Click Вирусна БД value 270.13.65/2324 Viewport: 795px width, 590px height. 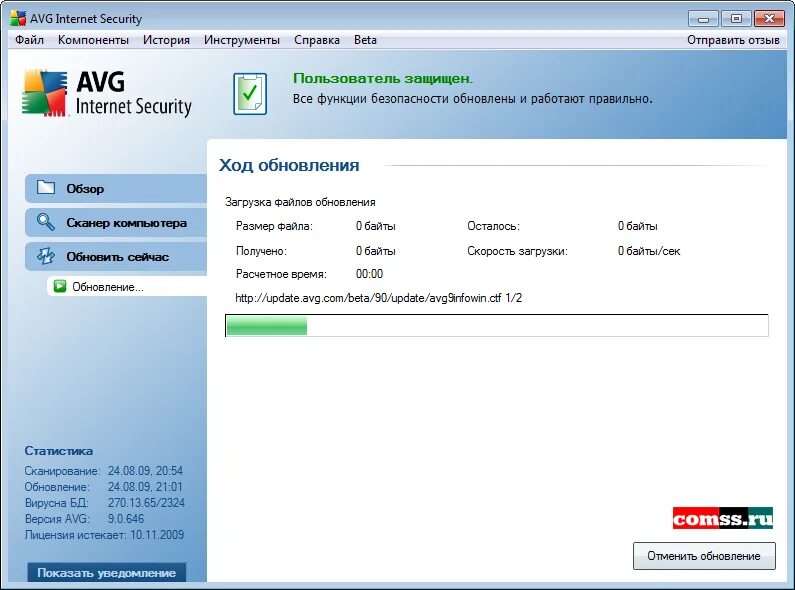(146, 503)
